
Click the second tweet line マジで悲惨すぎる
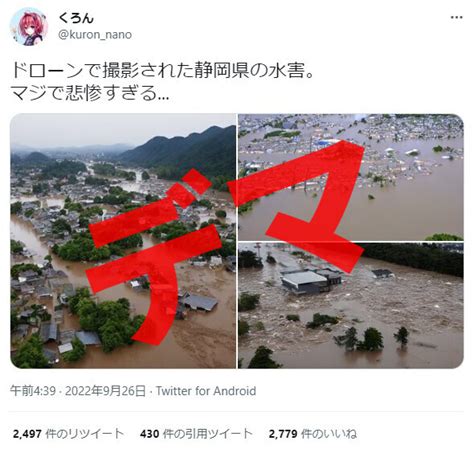(x=90, y=93)
